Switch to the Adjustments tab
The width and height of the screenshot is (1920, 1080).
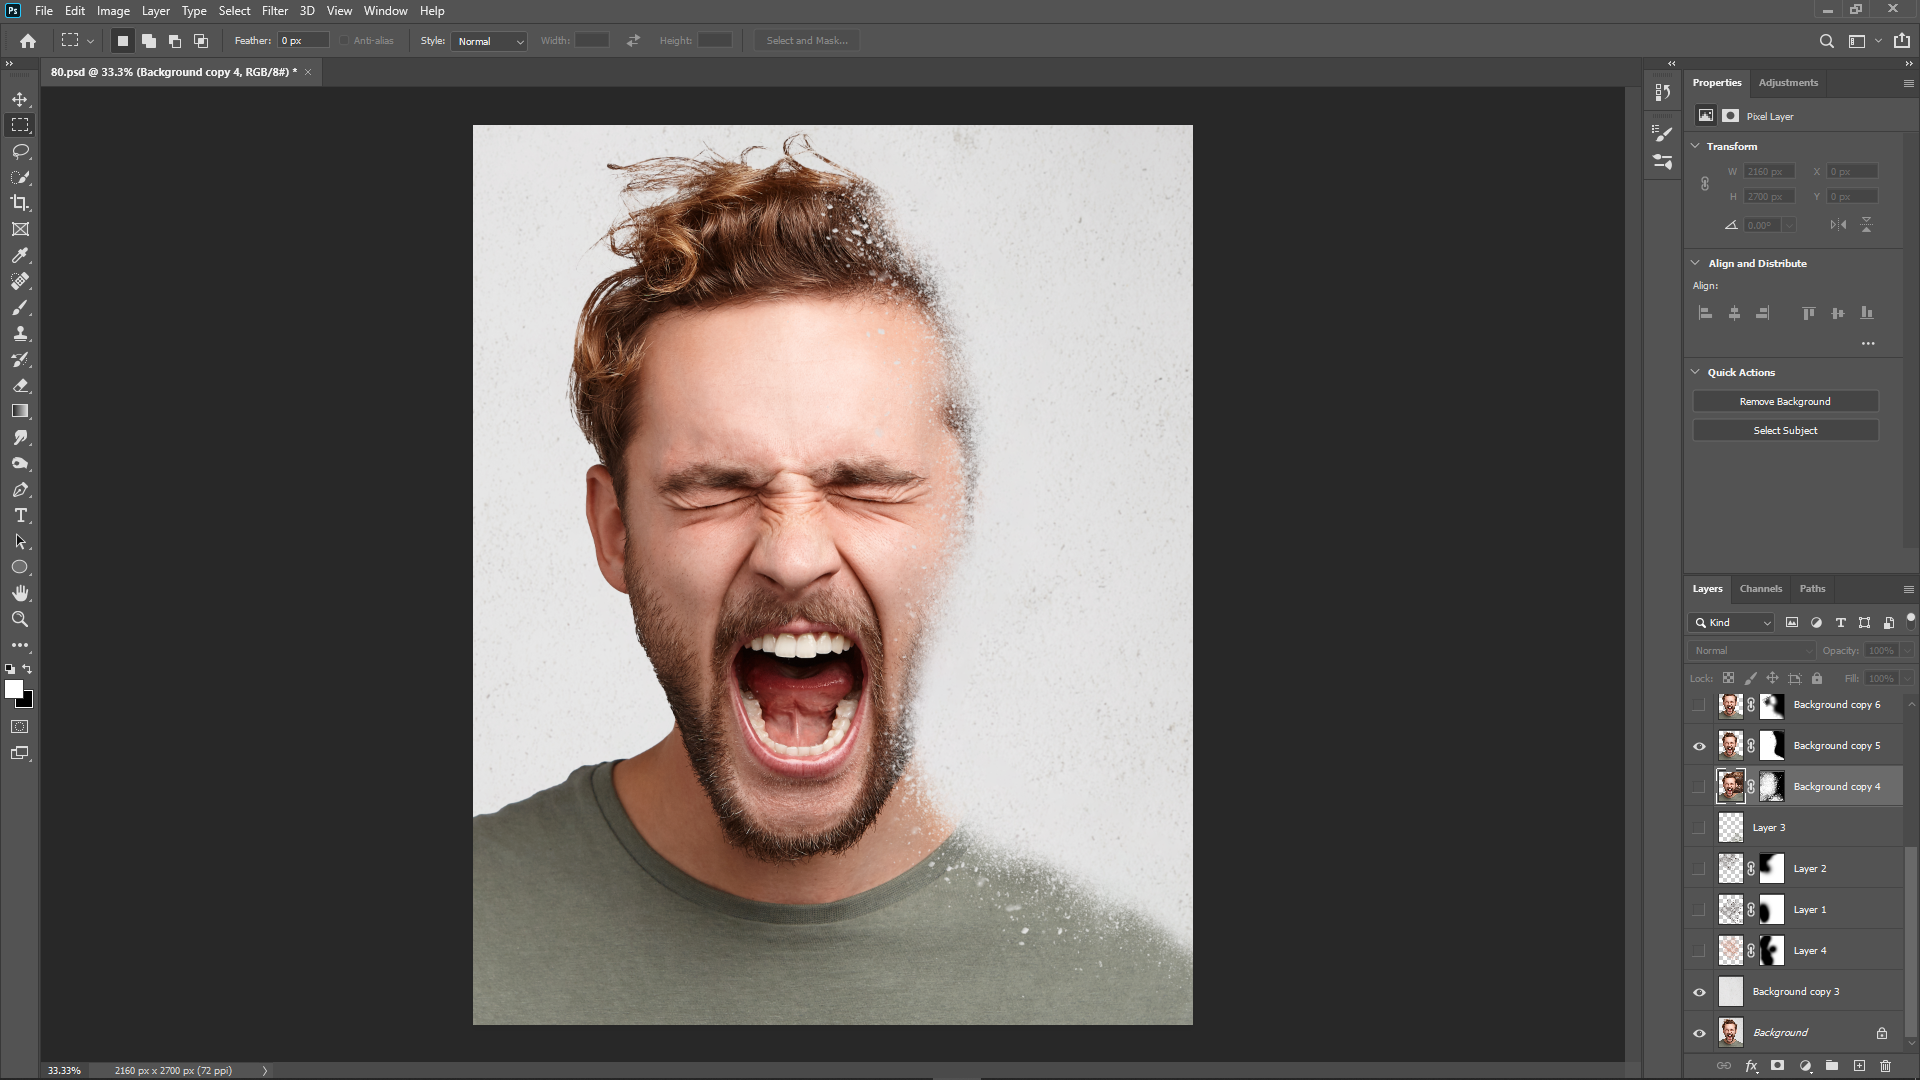click(x=1788, y=83)
